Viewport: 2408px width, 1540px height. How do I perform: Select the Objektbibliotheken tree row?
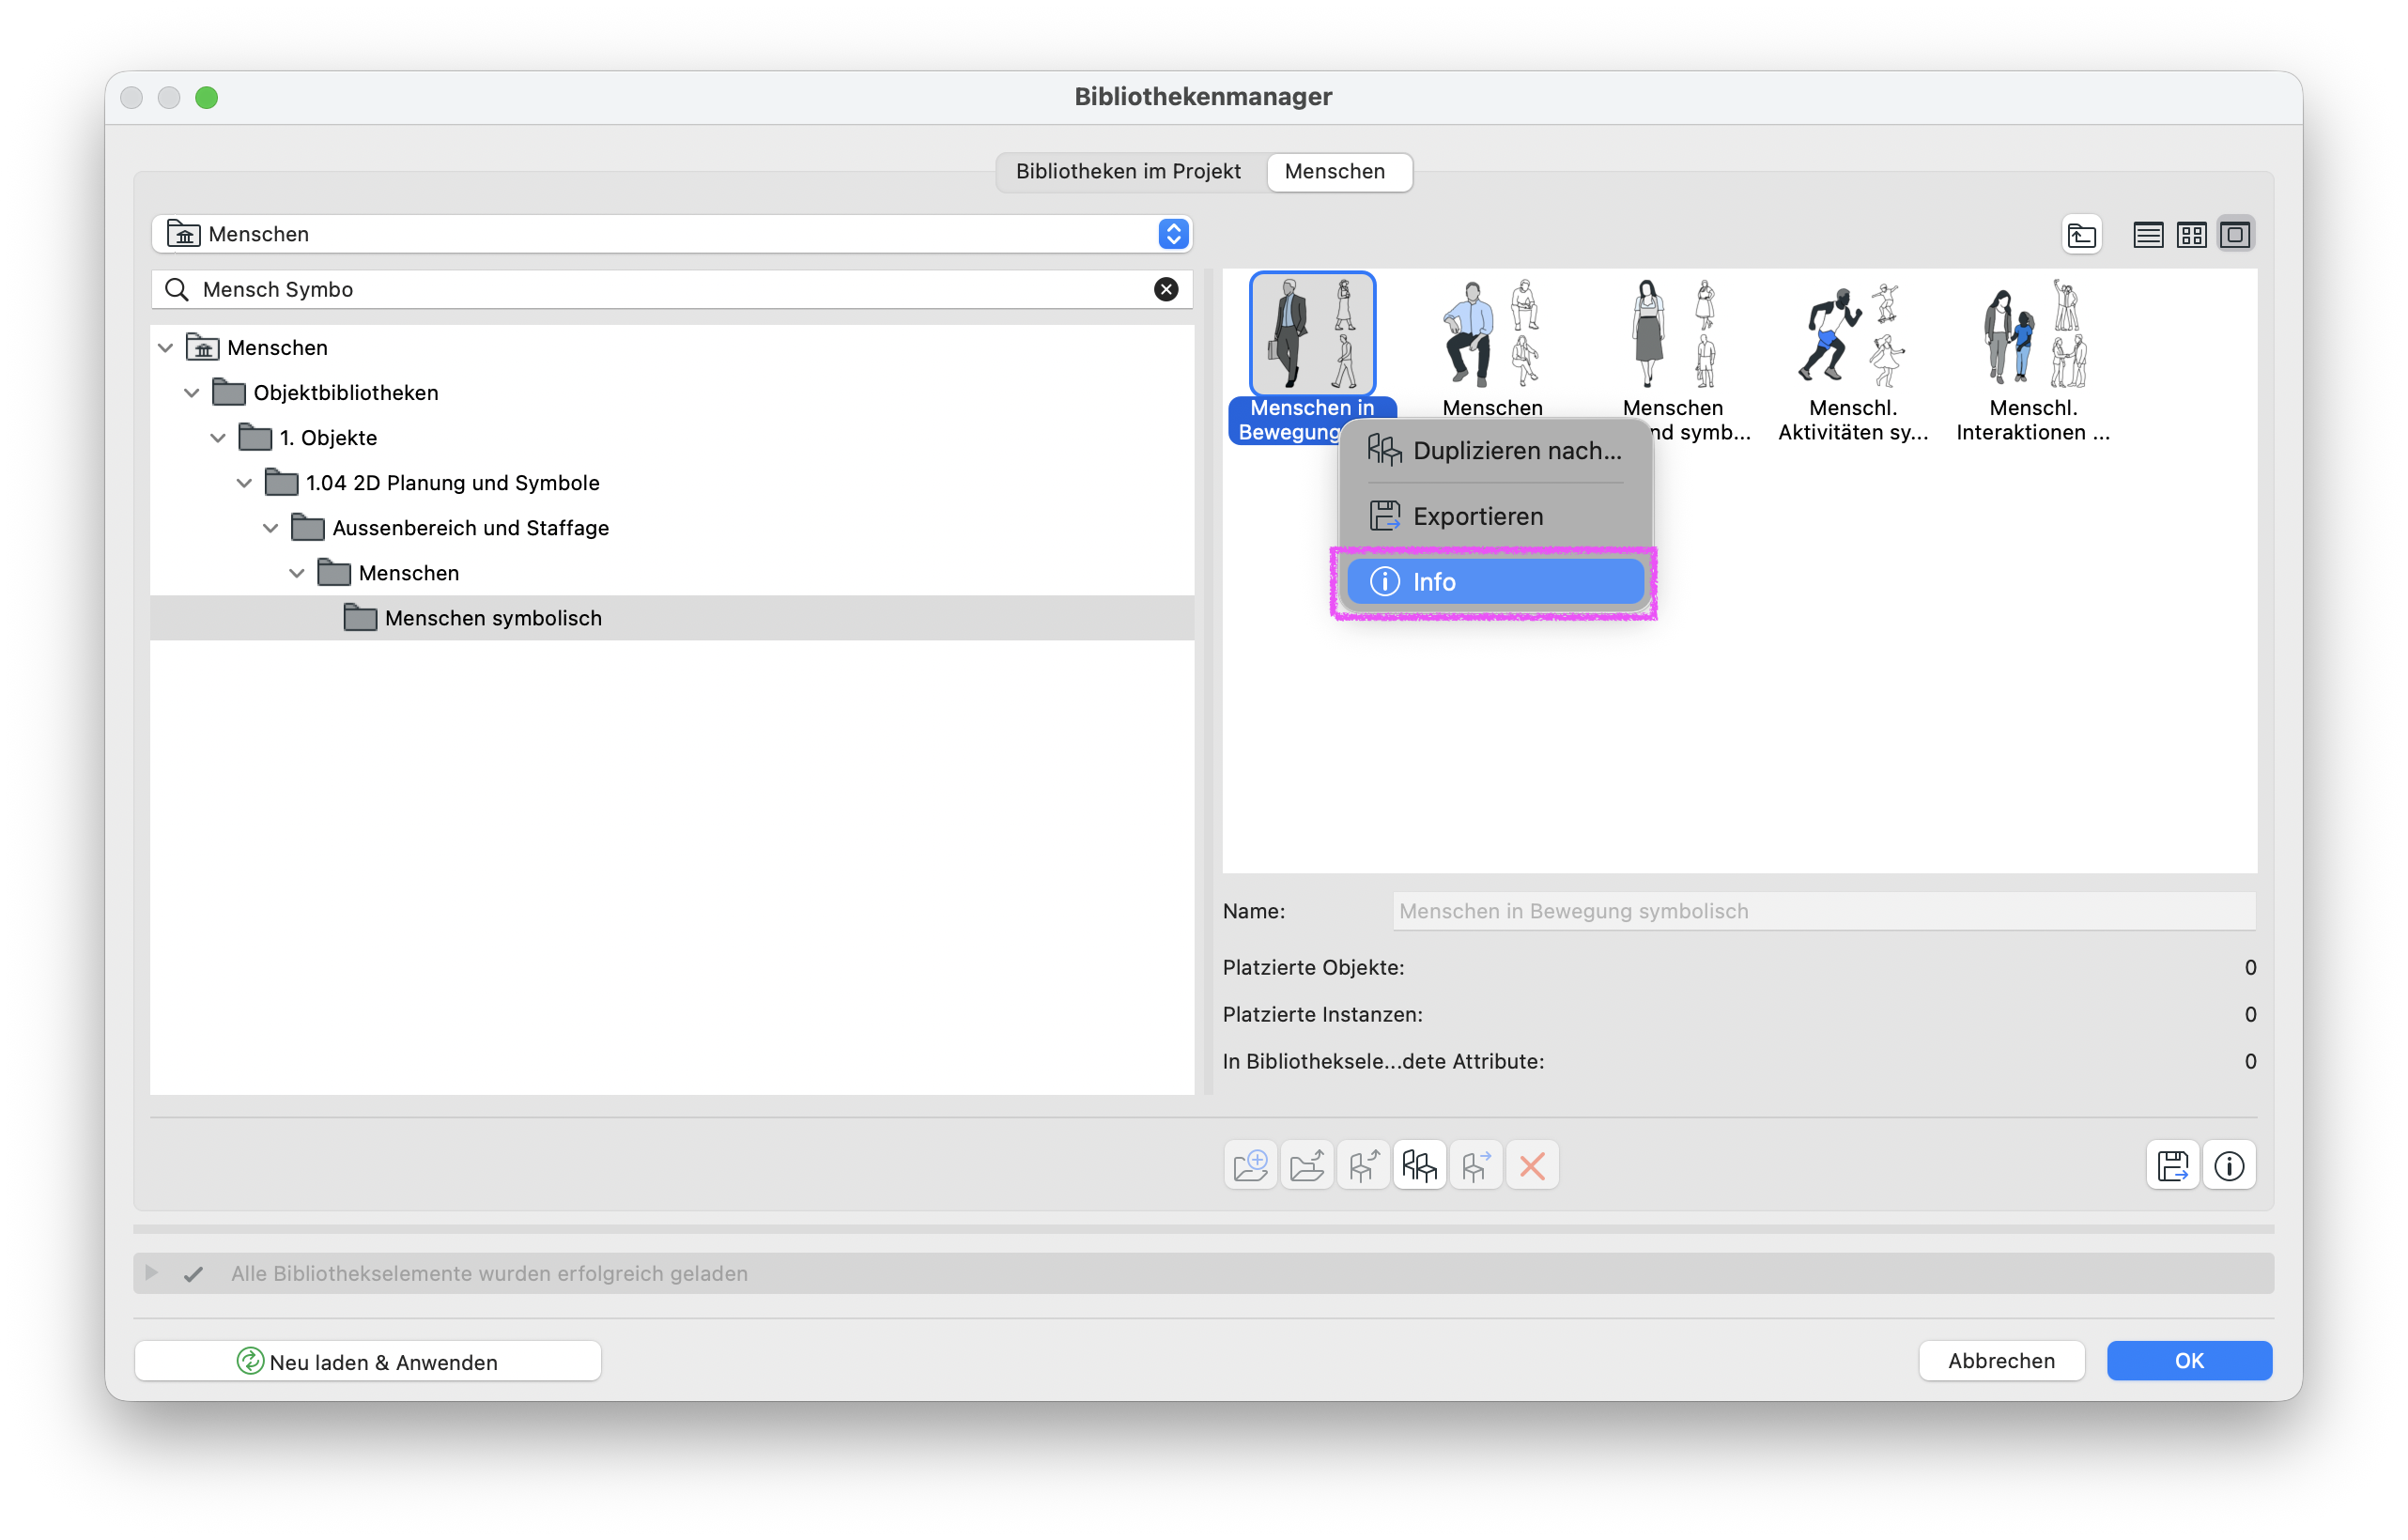click(672, 393)
